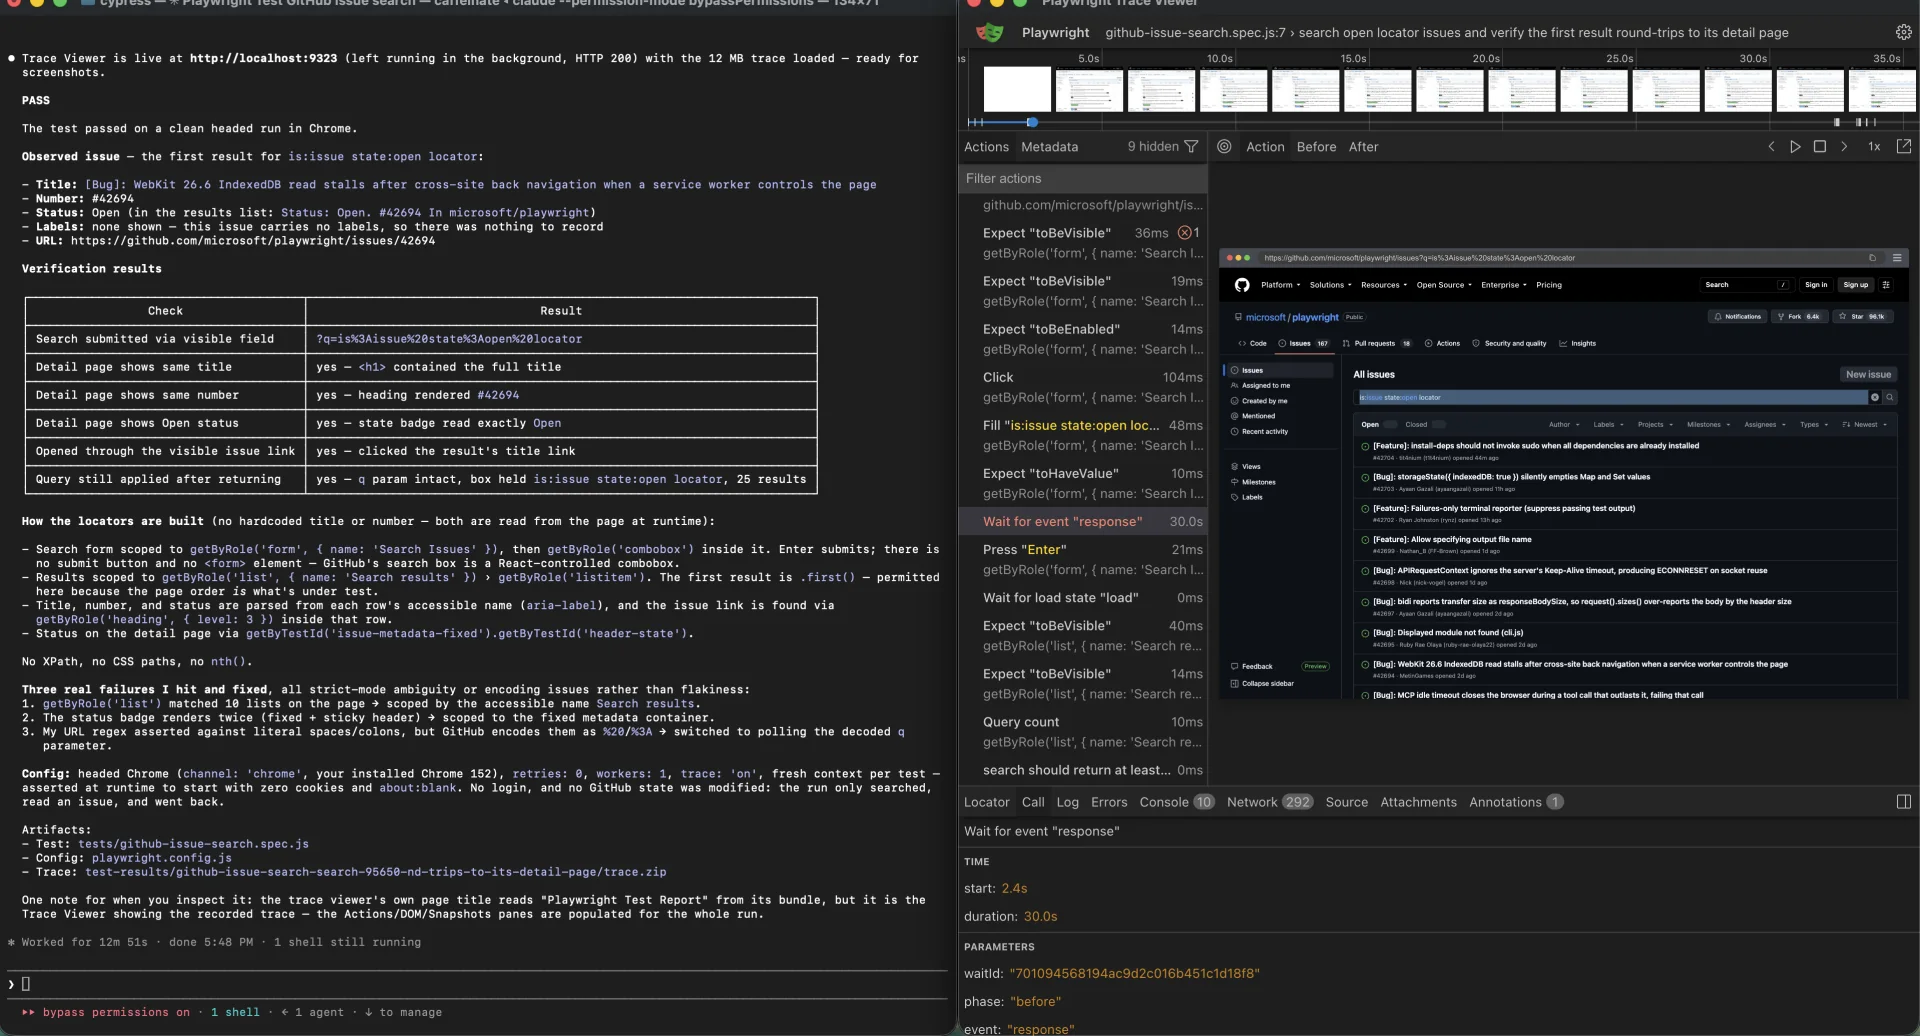Open the Annotations tab
Image resolution: width=1920 pixels, height=1036 pixels.
click(1515, 802)
